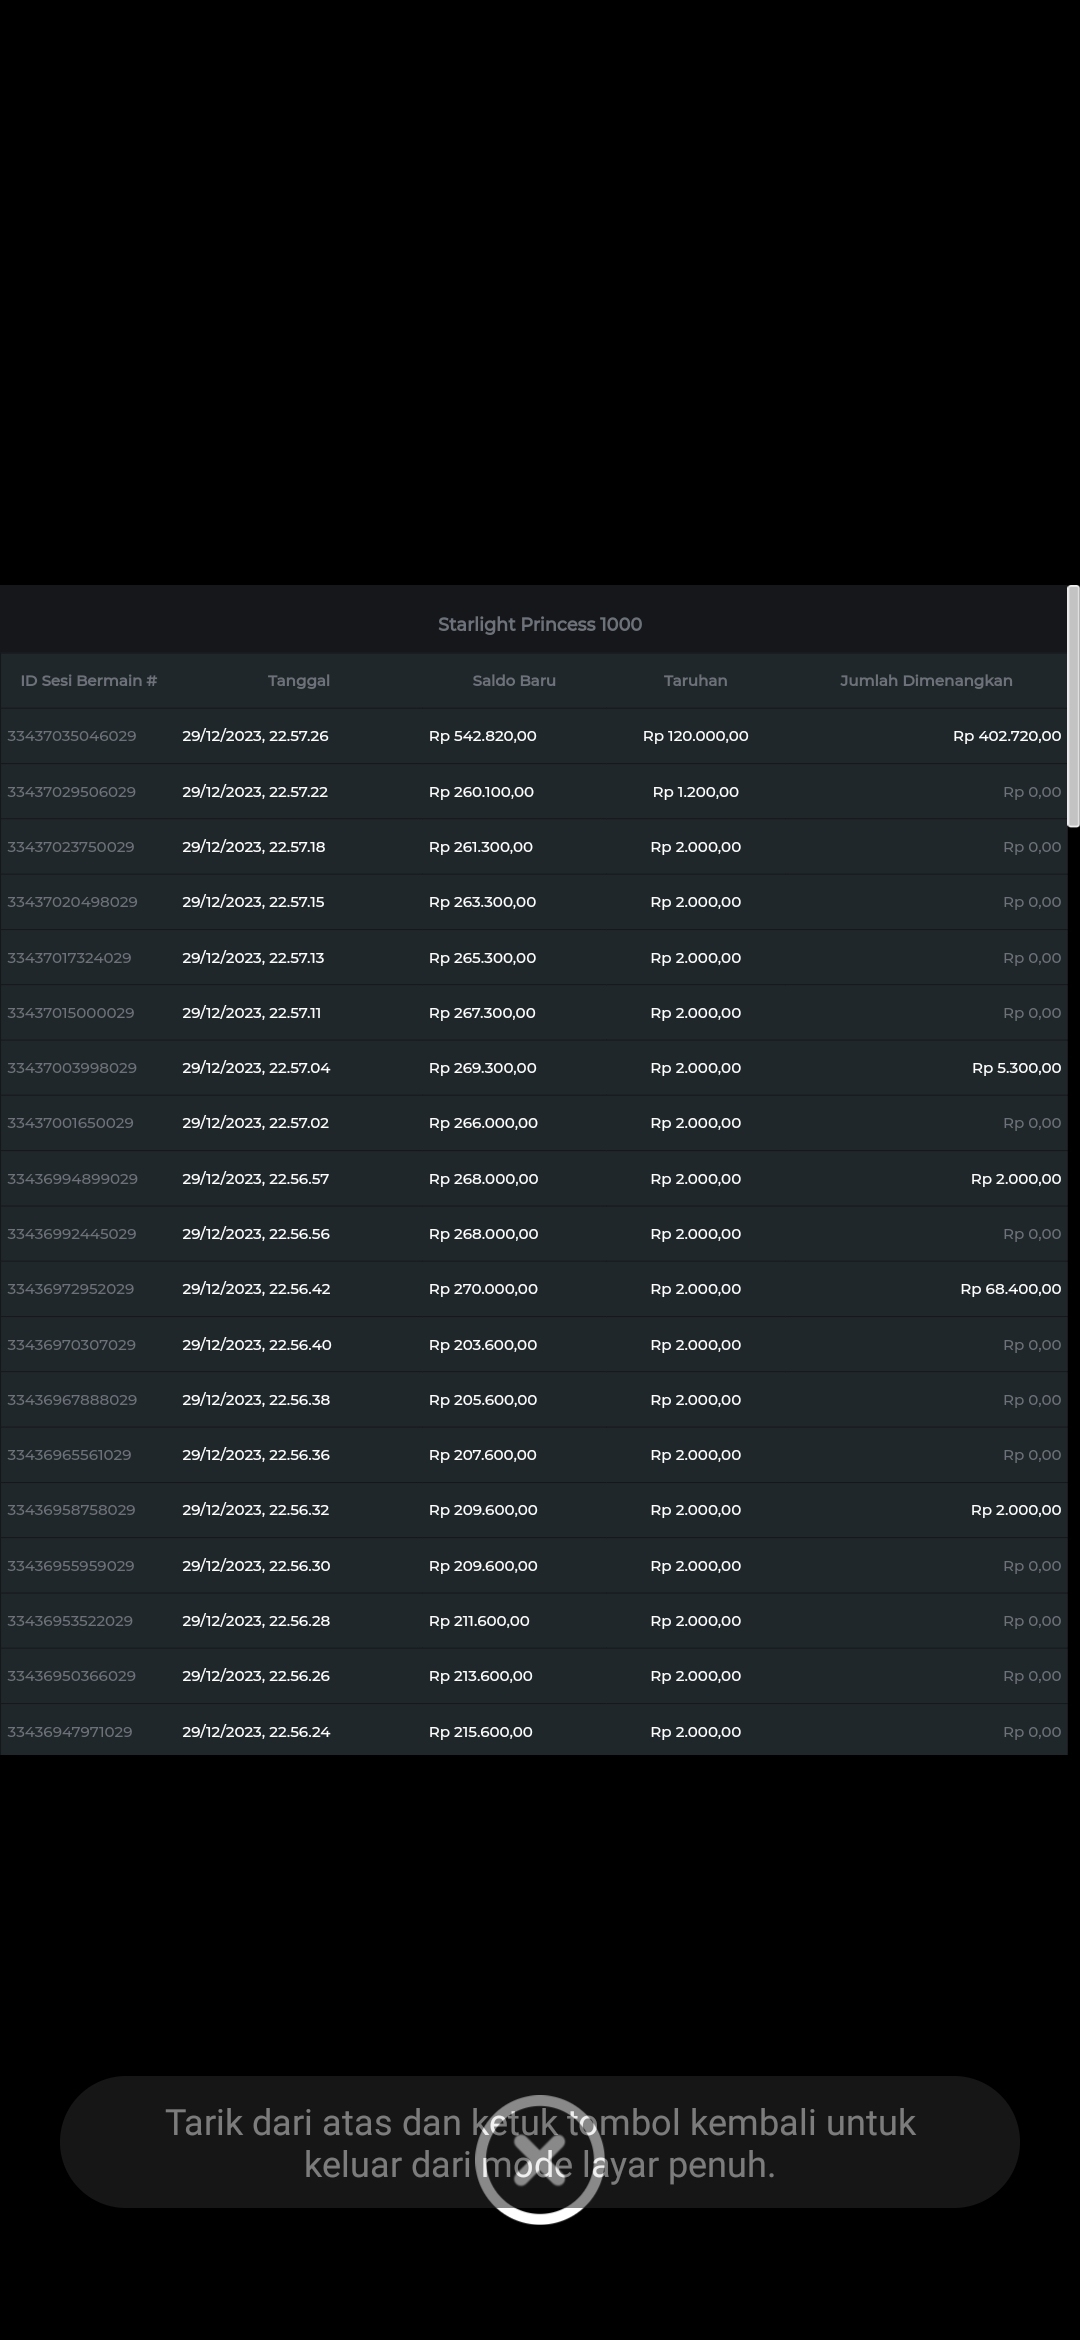Select the row with balance Rp 203.600,00
Viewport: 1080px width, 2340px height.
pyautogui.click(x=483, y=1345)
